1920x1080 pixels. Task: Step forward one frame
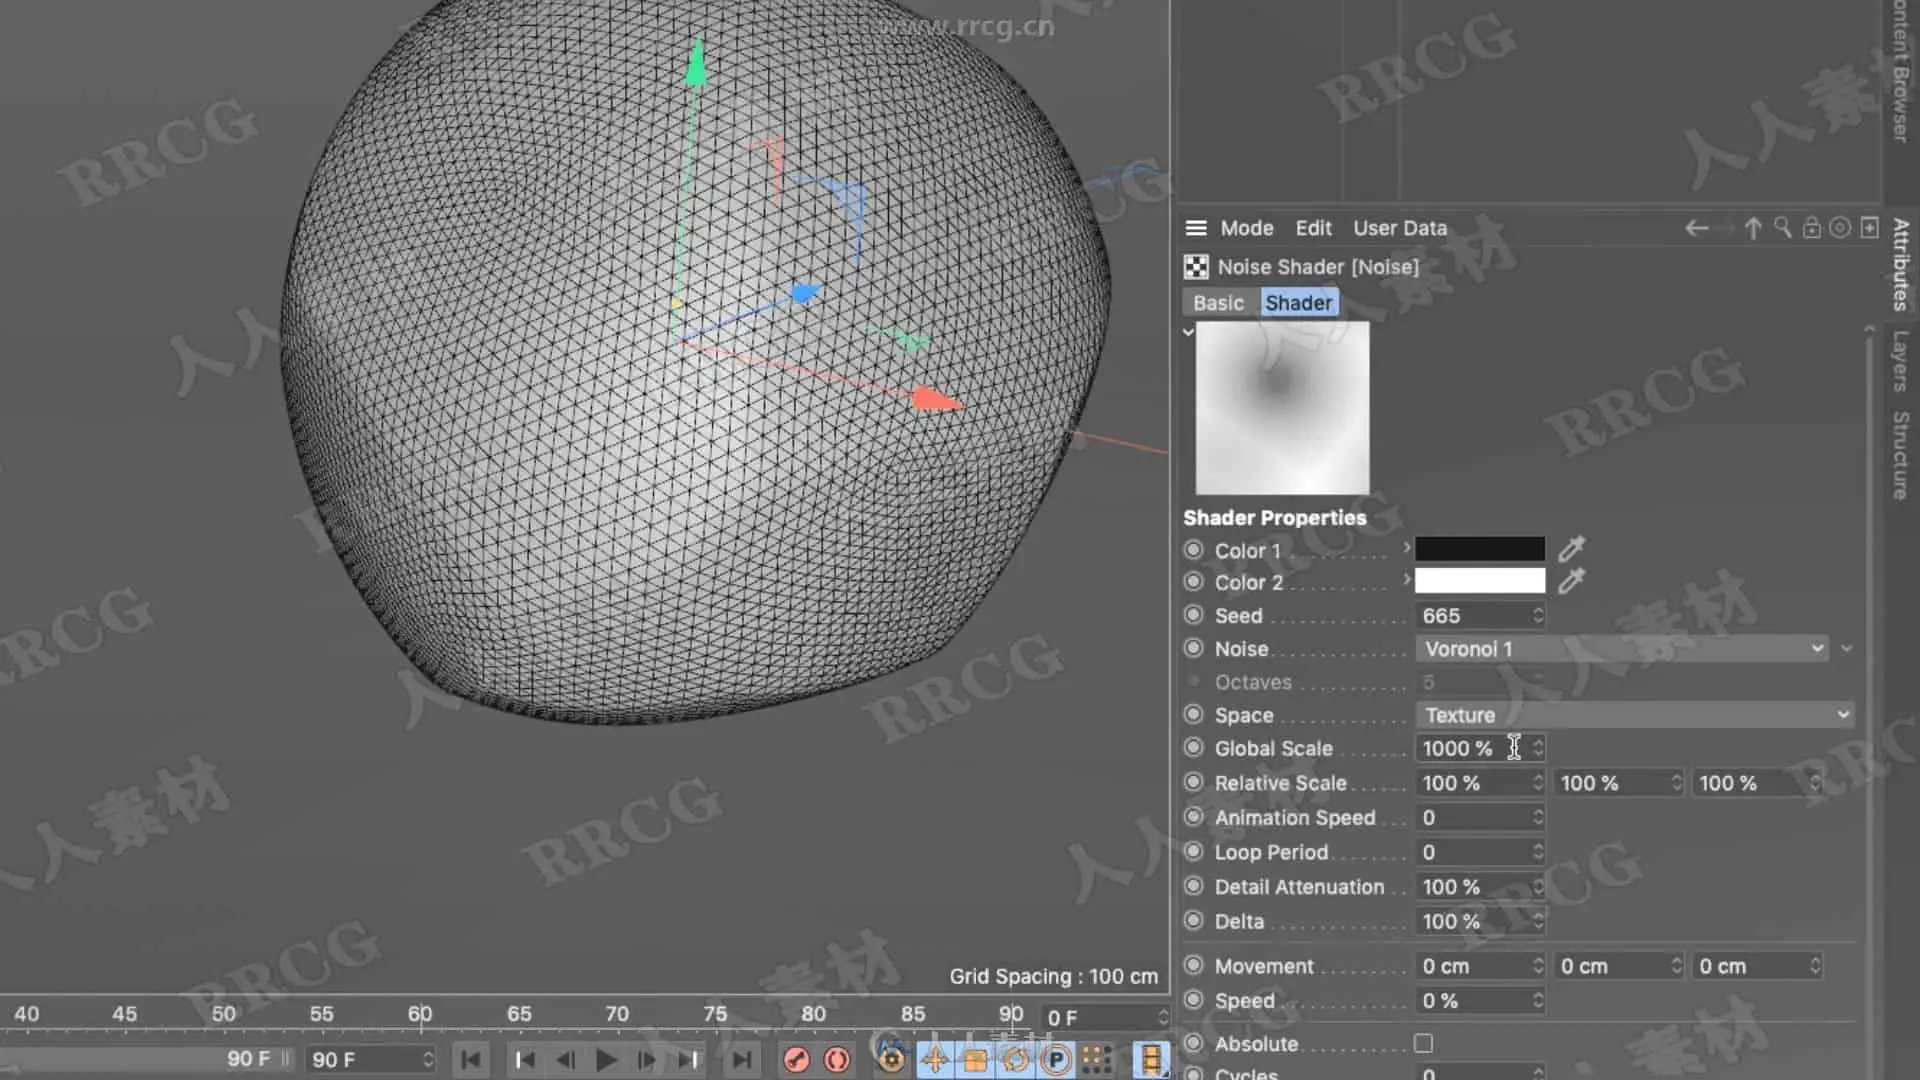tap(647, 1060)
